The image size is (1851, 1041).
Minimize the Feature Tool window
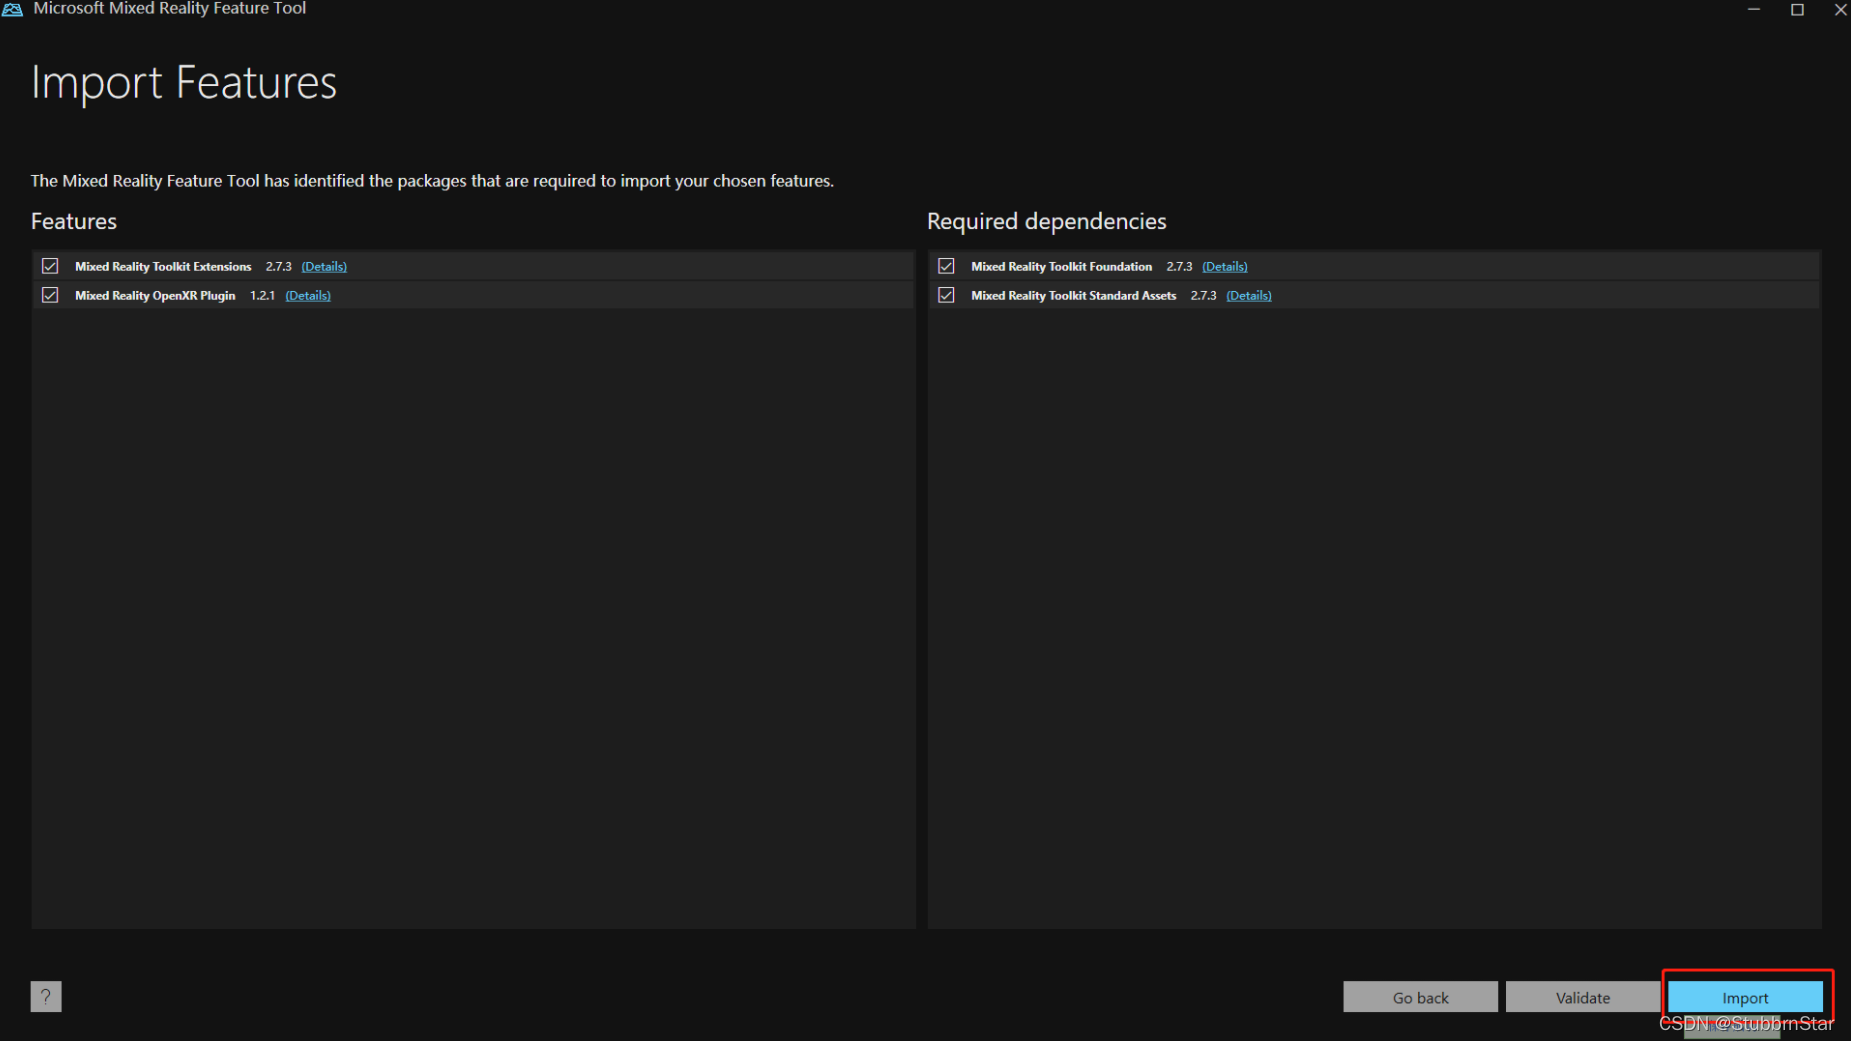pos(1753,9)
